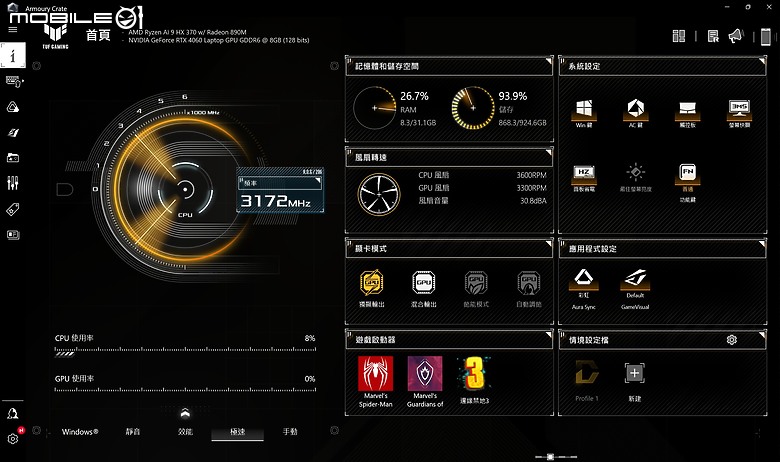This screenshot has height=462, width=780.
Task: Select 混合輸出 GPU mode
Action: 424,288
